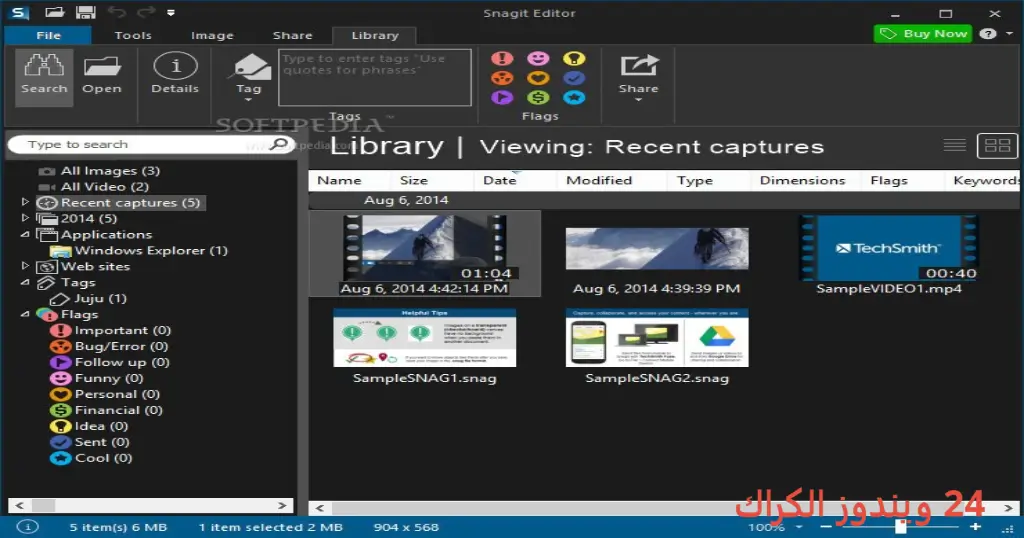
Task: Switch to thumbnail grid view icon
Action: [997, 146]
